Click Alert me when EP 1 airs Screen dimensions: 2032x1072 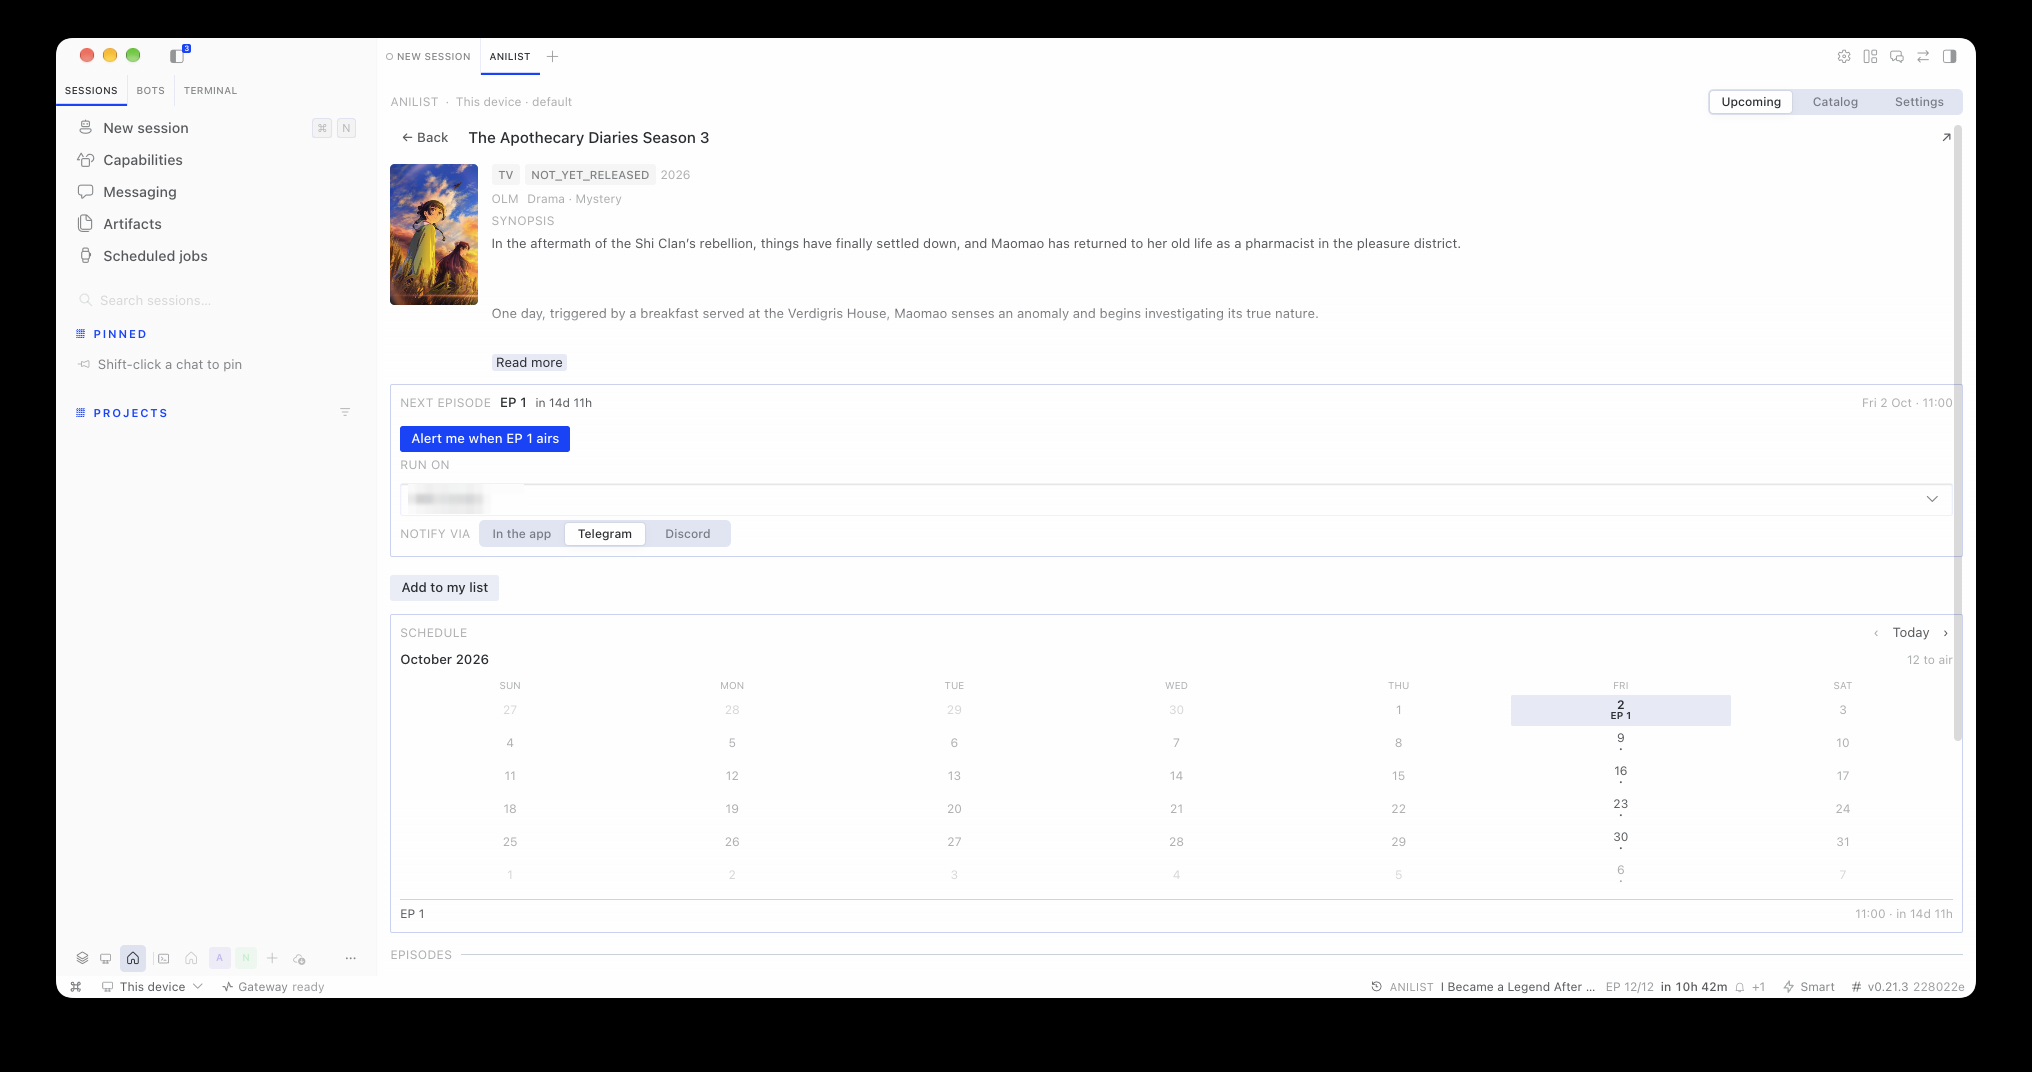(x=485, y=439)
